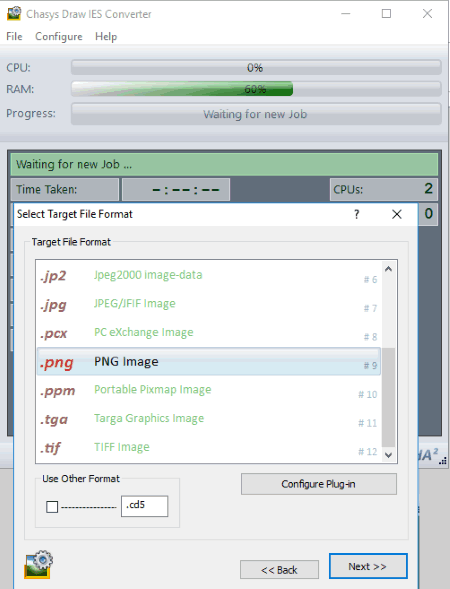The width and height of the screenshot is (450, 589).
Task: Click the question mark help icon
Action: point(356,214)
